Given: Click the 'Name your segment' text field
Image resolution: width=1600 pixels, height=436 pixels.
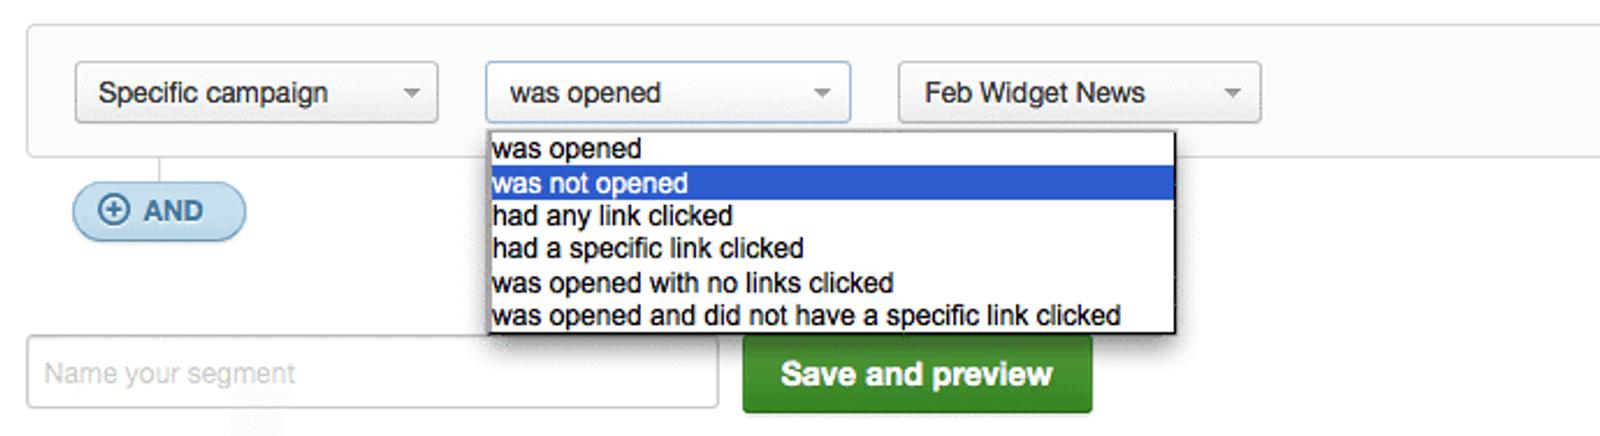Looking at the screenshot, I should (372, 373).
